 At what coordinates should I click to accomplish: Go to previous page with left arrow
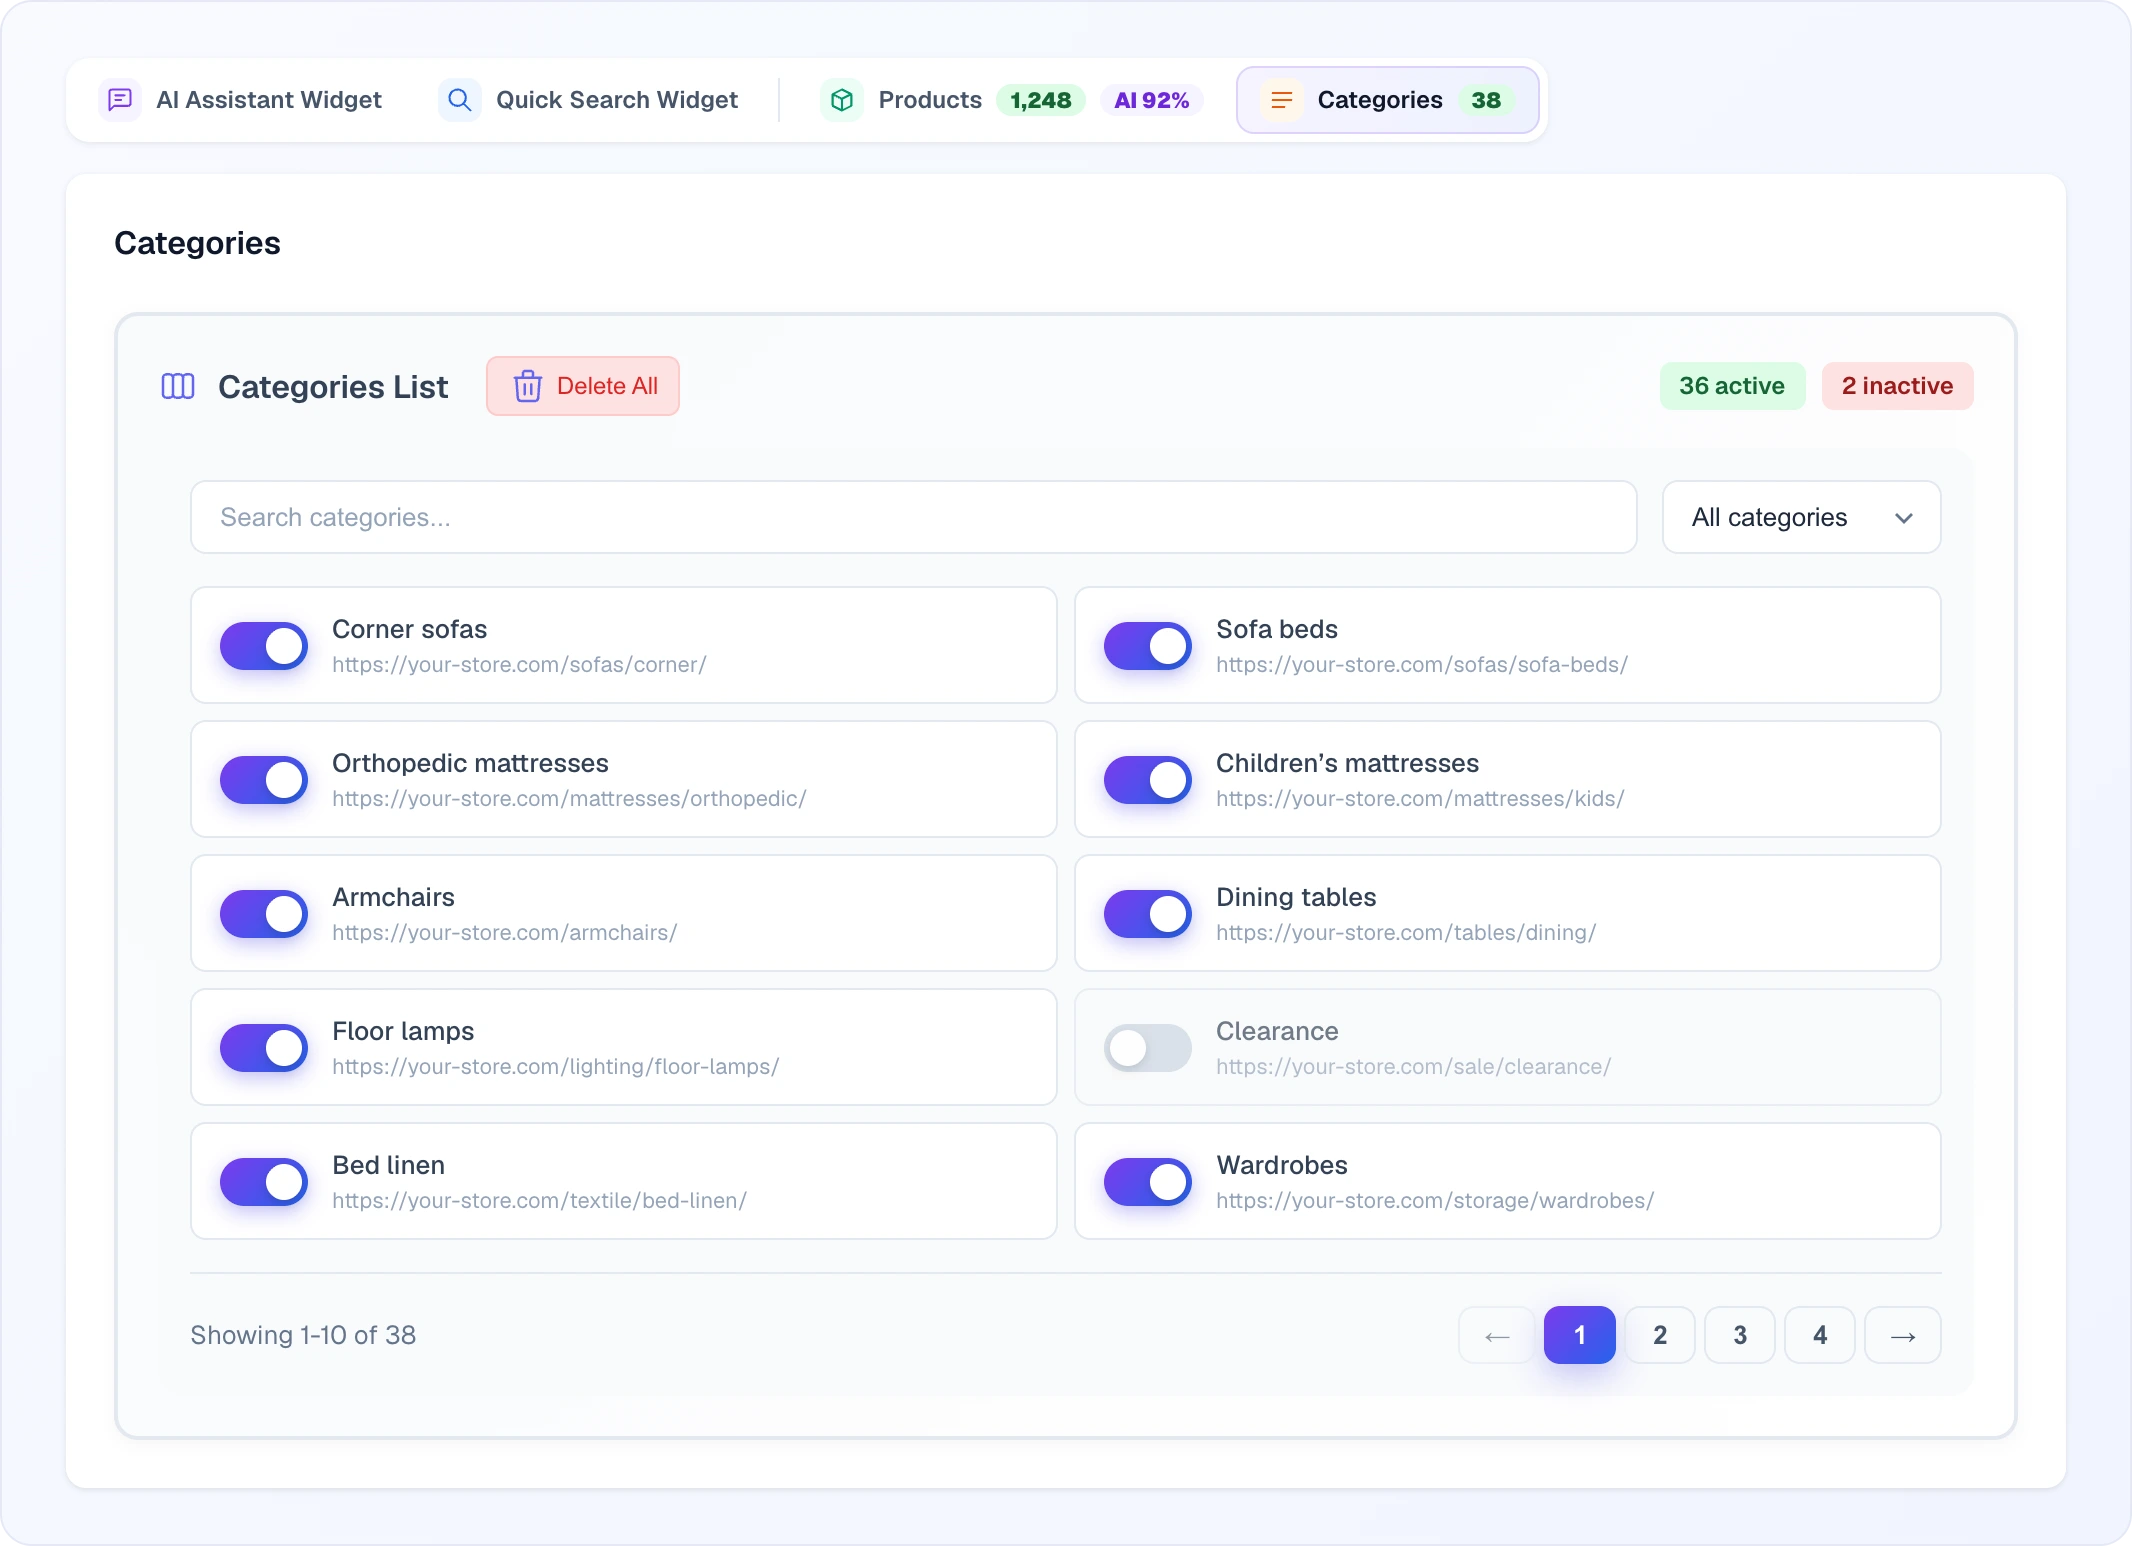coord(1497,1335)
